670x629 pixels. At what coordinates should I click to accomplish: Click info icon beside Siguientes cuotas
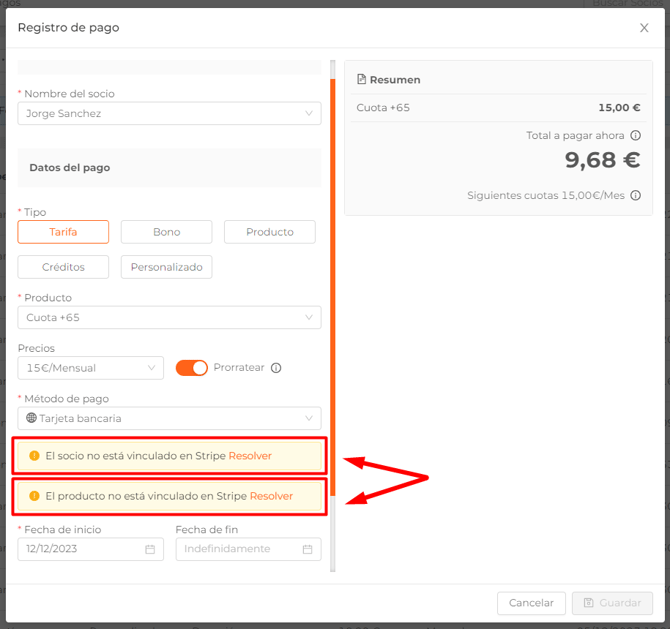coord(636,196)
